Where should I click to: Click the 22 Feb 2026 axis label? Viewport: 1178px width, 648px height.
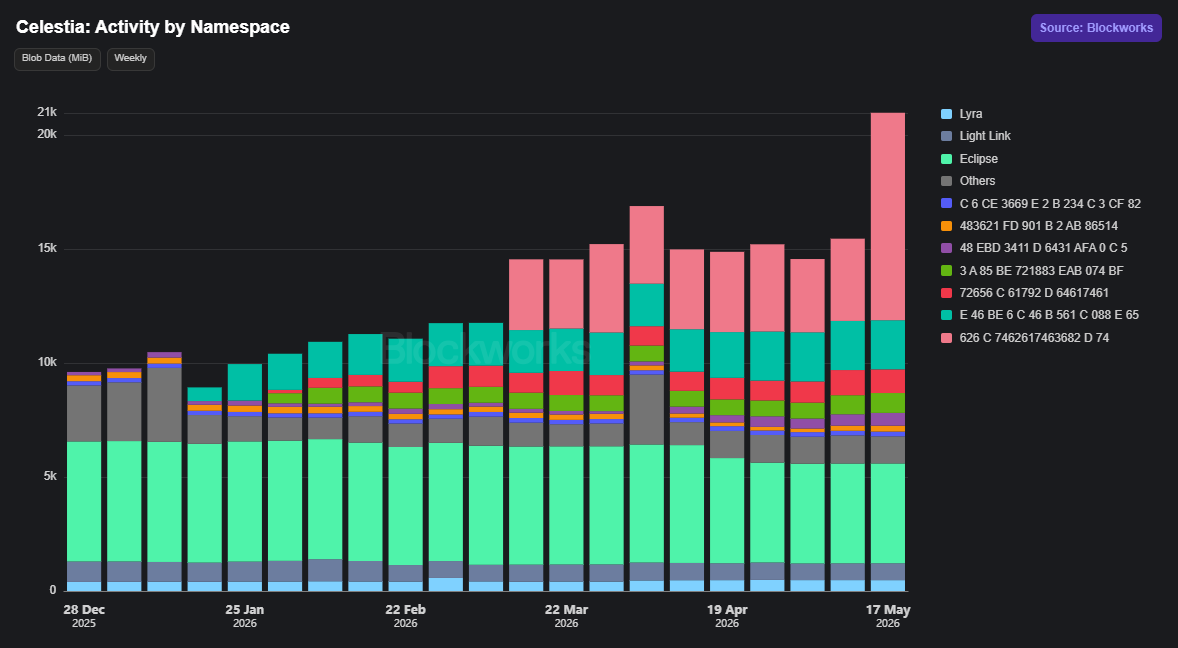point(406,616)
